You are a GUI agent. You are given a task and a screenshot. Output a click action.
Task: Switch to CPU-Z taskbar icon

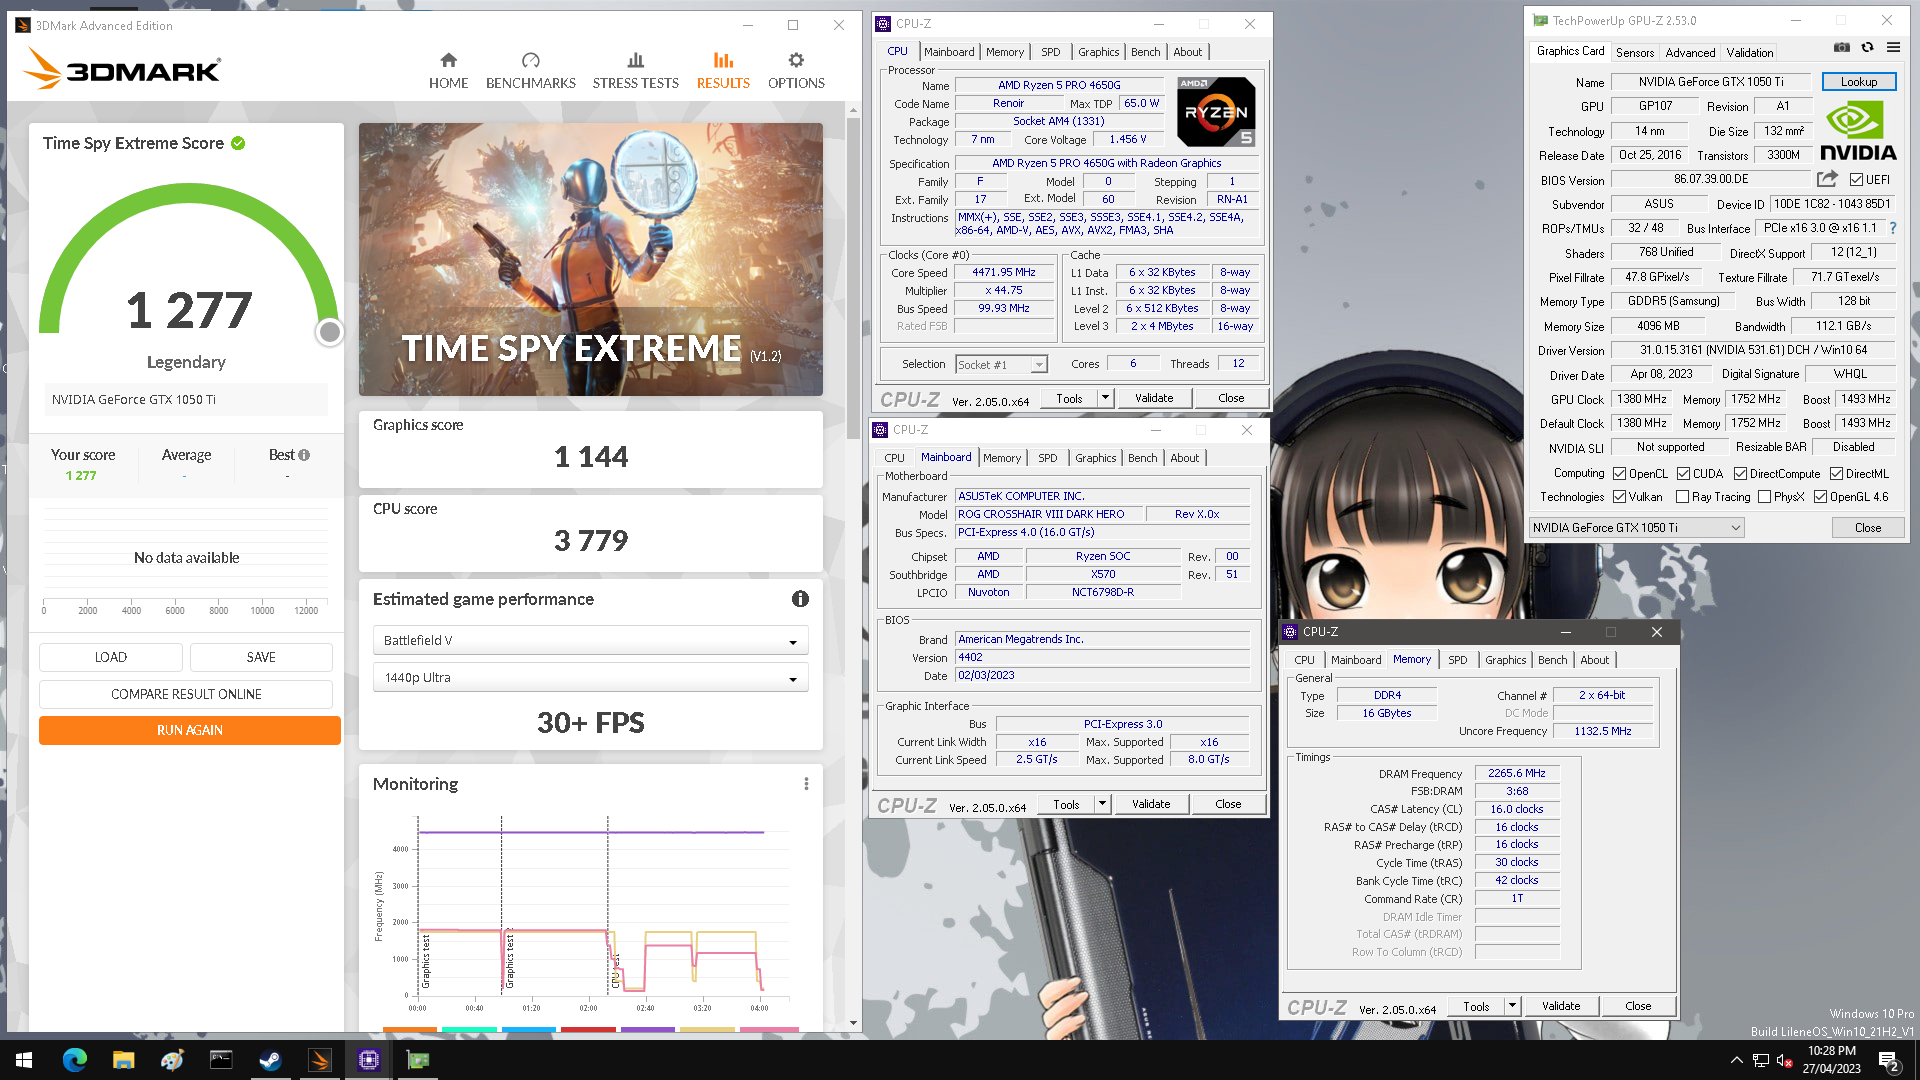point(369,1060)
